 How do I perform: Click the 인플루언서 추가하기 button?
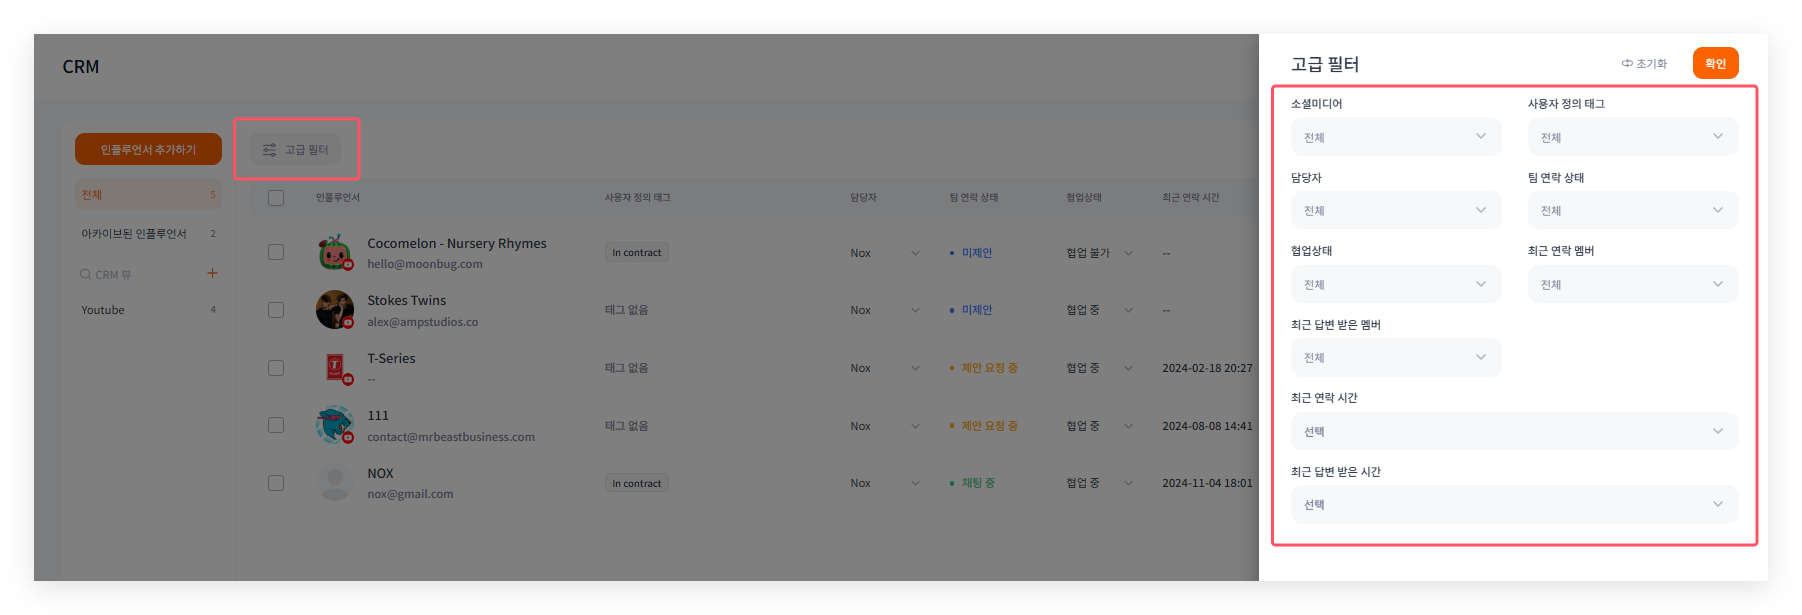pos(148,149)
